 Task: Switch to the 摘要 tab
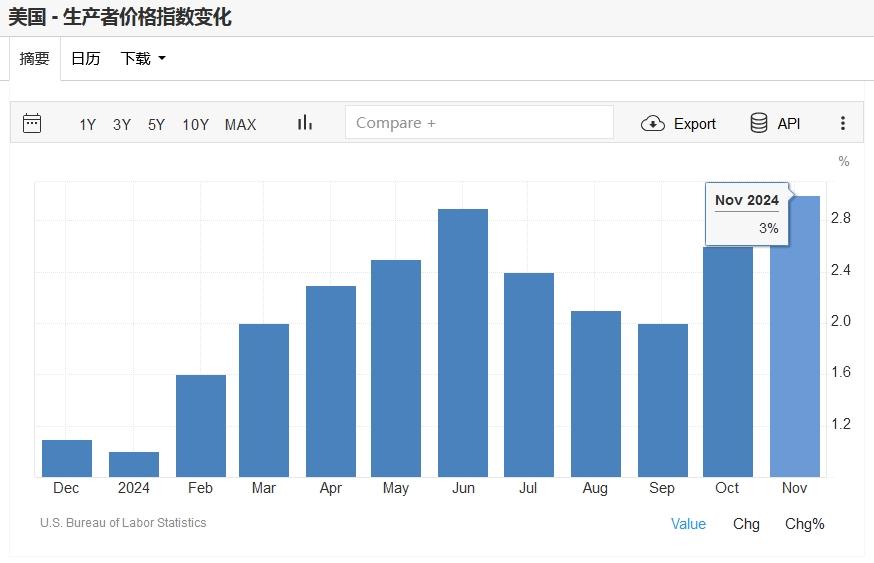(35, 59)
